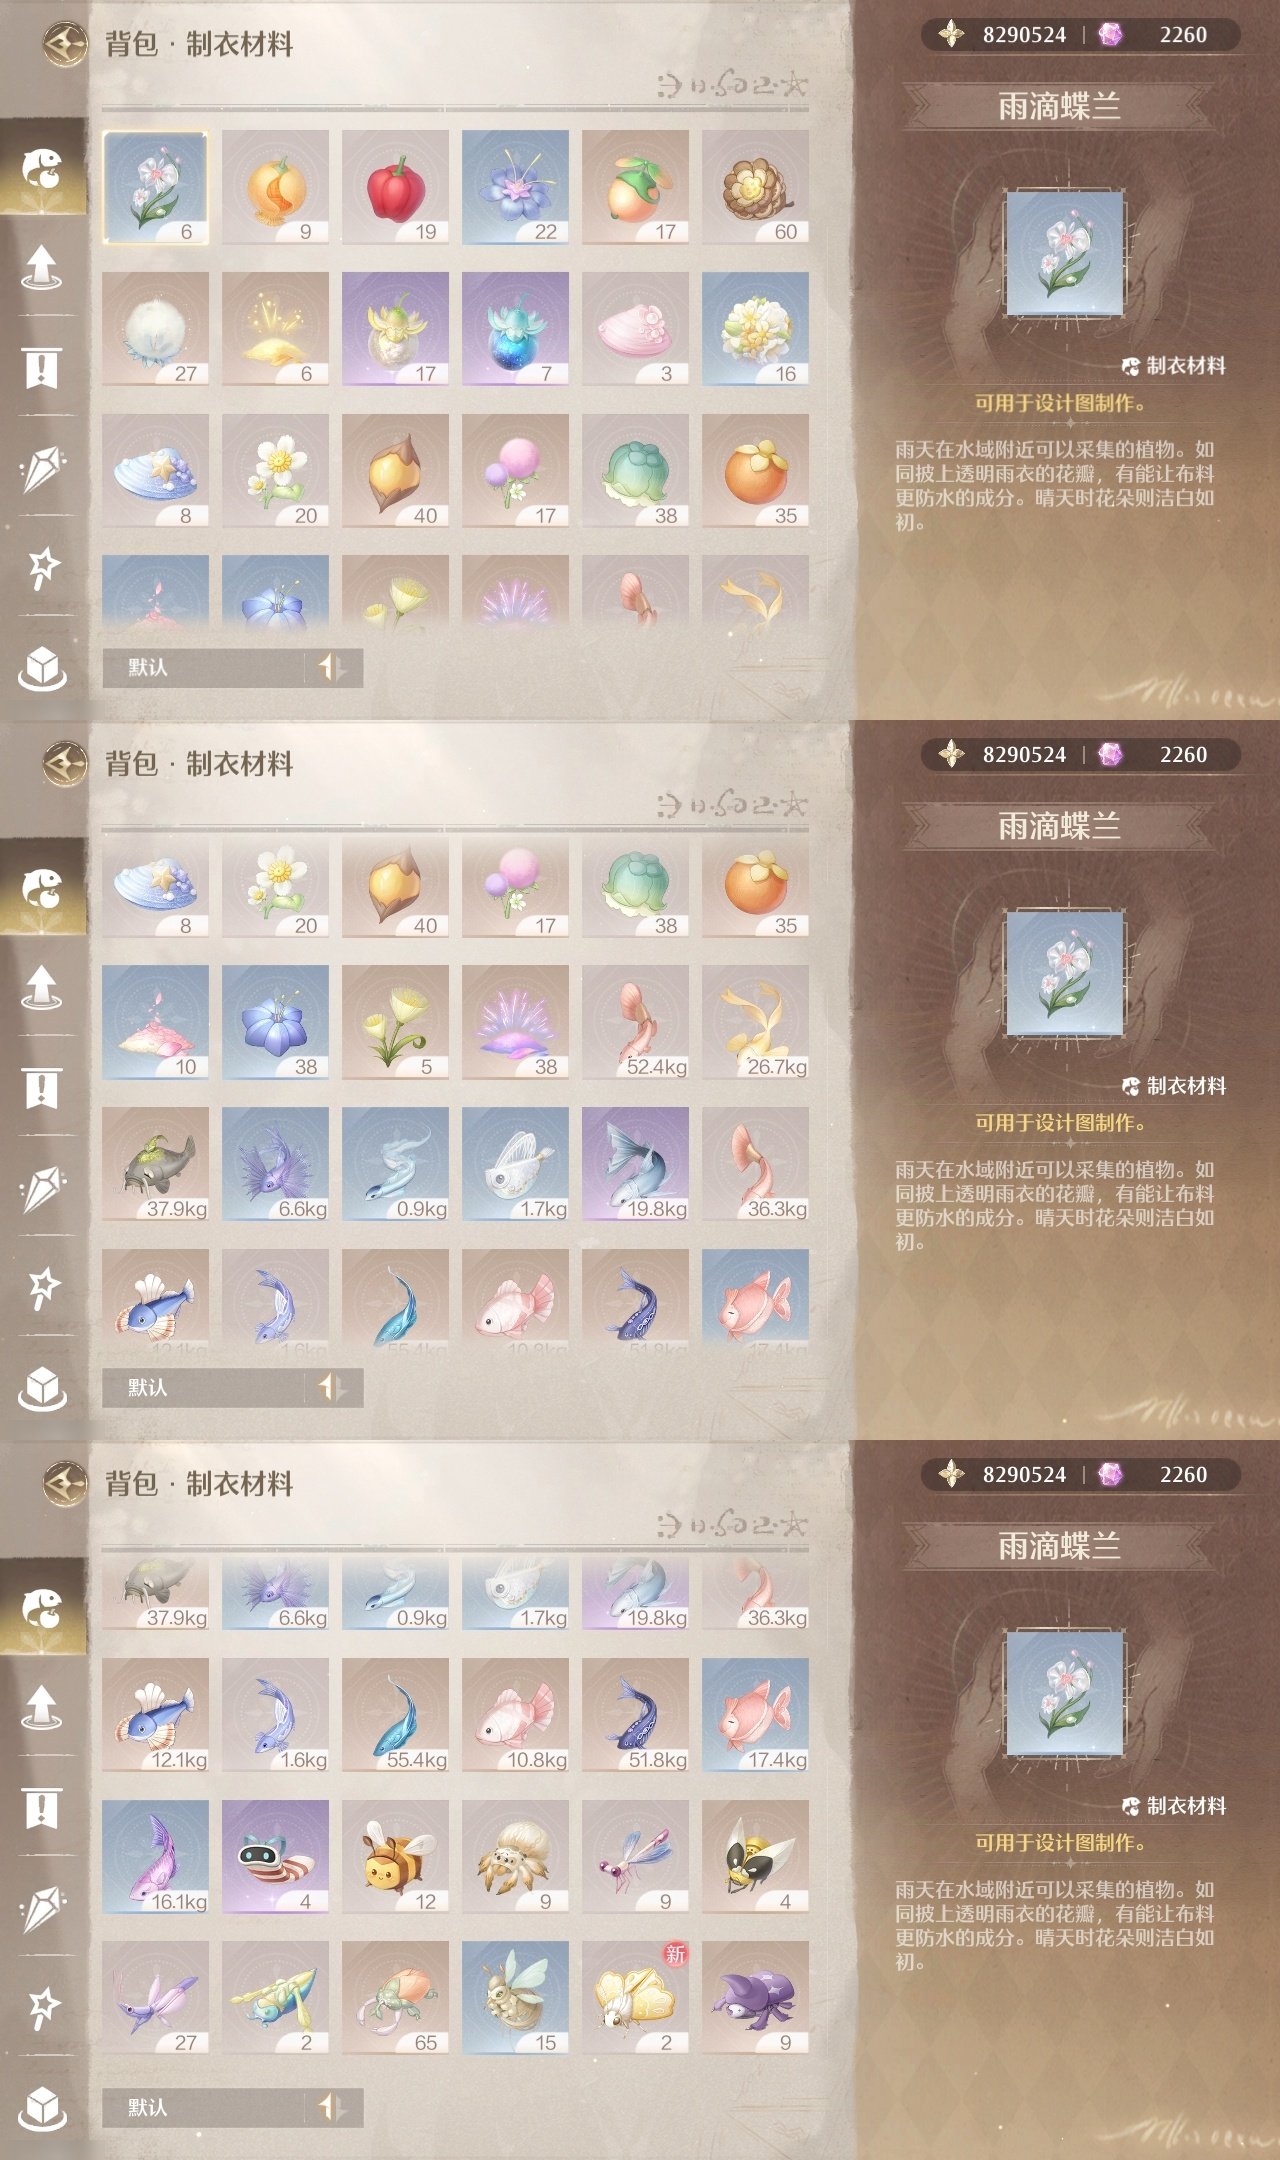
Task: Pick the yellow tulip item with count 5
Action: (x=395, y=1023)
